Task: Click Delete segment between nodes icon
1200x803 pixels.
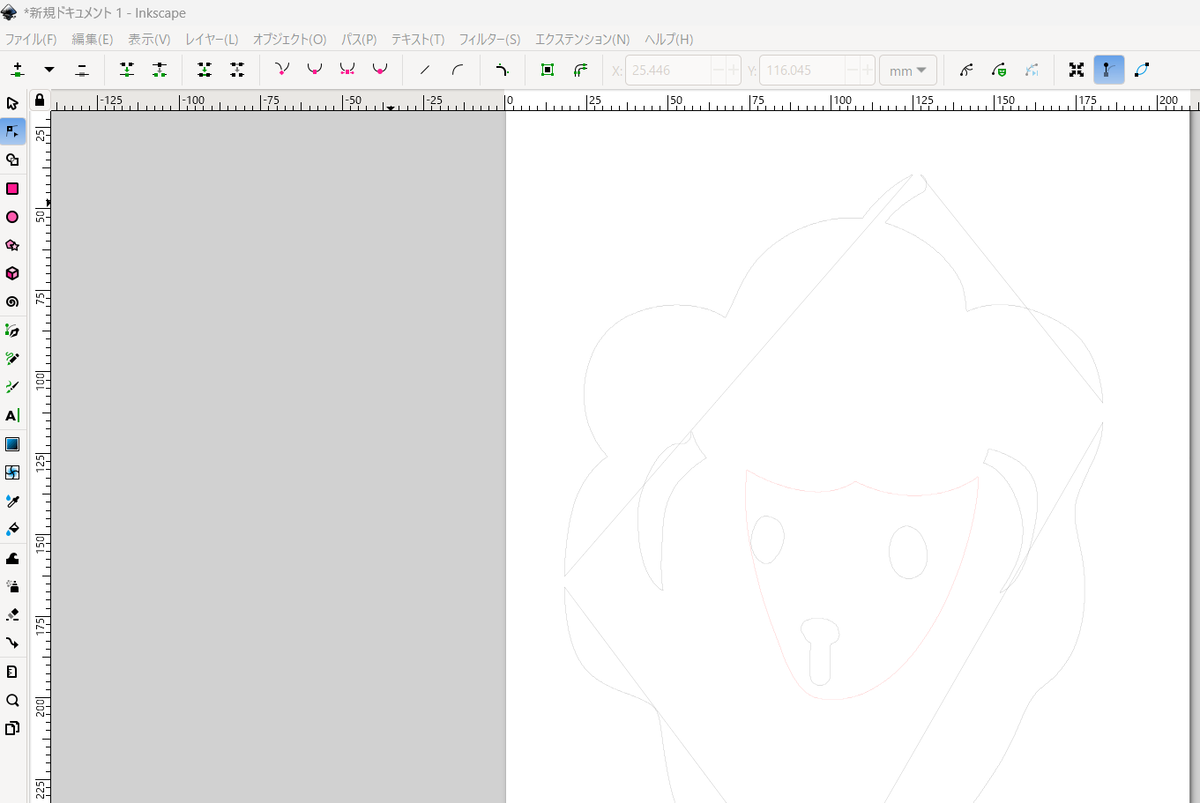Action: [236, 70]
